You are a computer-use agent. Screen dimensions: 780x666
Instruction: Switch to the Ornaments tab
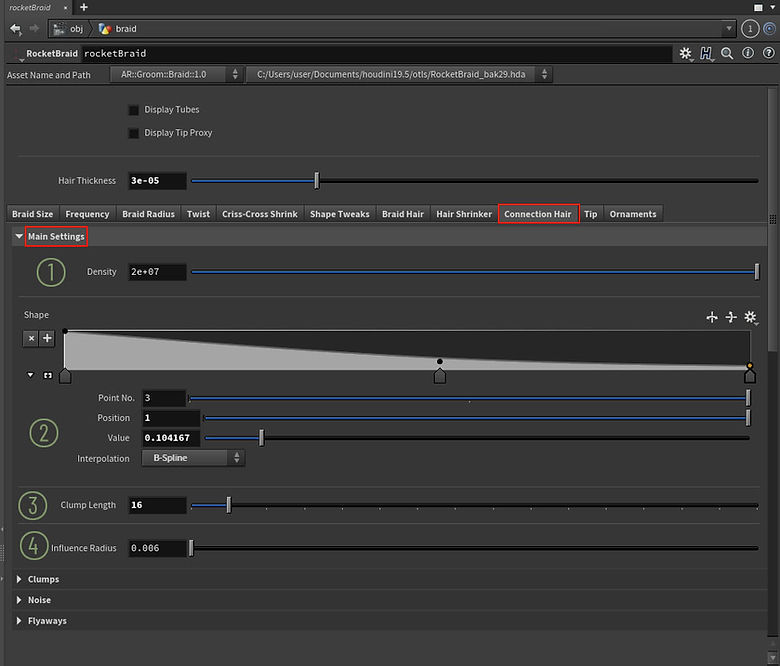(x=633, y=214)
